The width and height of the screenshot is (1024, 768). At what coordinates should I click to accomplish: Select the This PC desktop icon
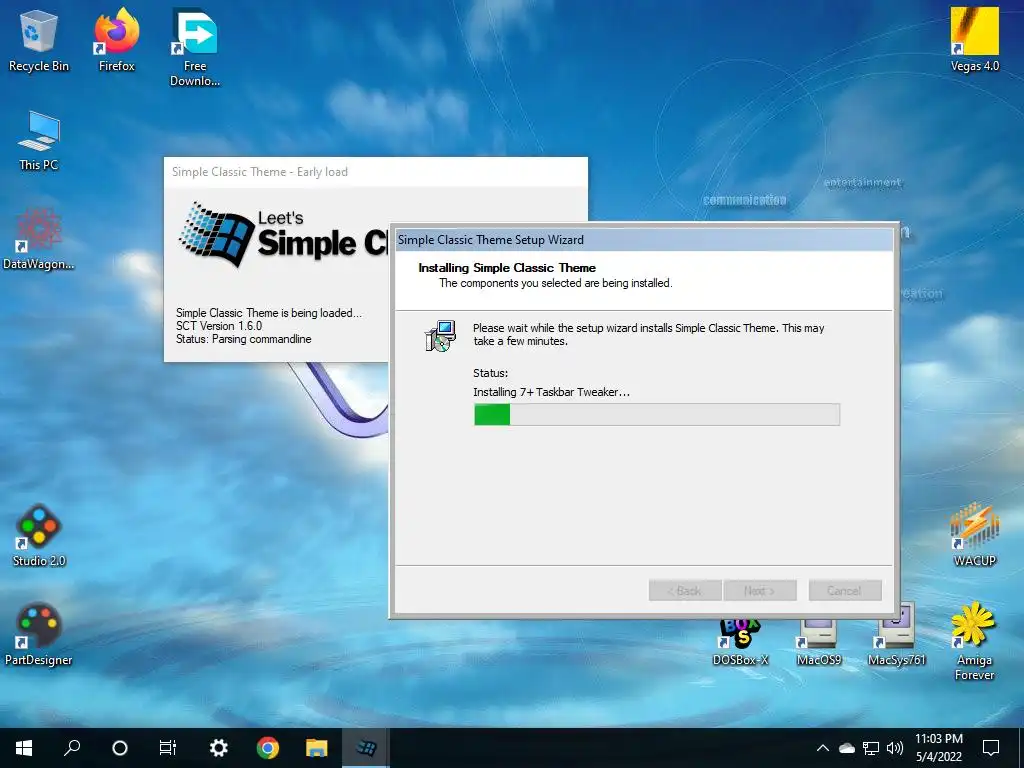point(39,141)
